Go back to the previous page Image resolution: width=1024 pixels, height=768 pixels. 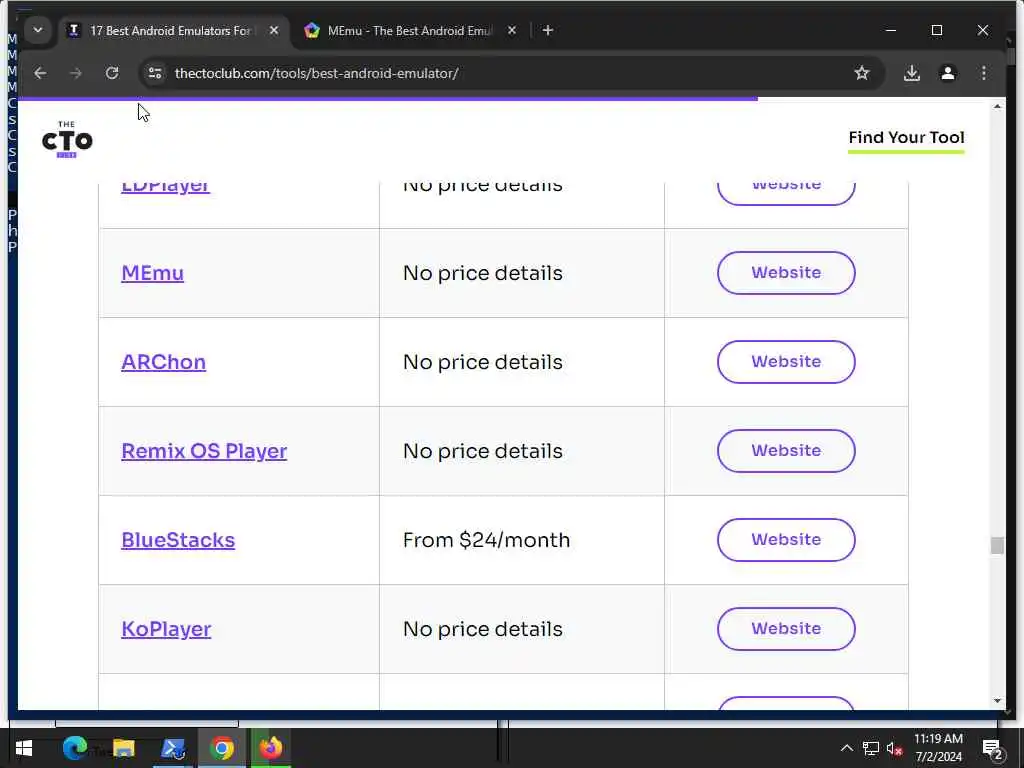pyautogui.click(x=40, y=73)
